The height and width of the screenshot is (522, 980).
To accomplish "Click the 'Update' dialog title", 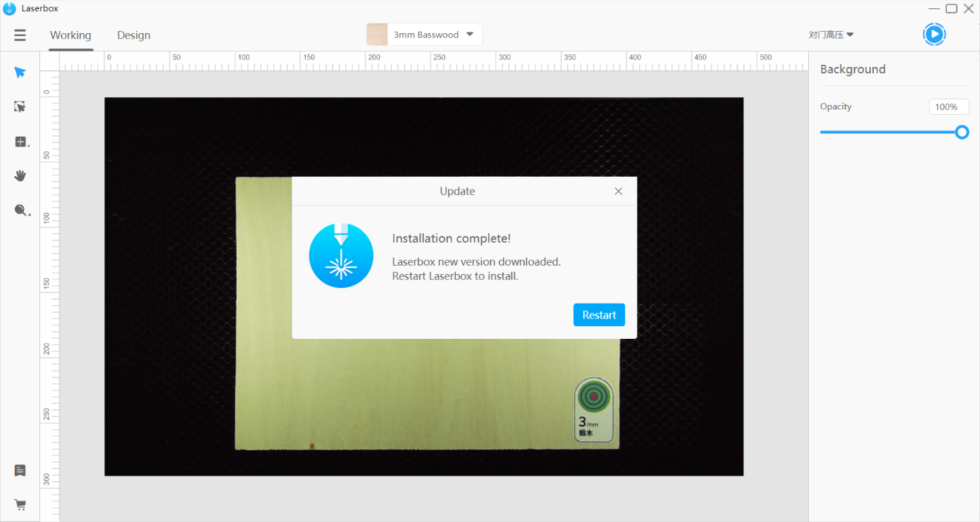I will [x=457, y=191].
